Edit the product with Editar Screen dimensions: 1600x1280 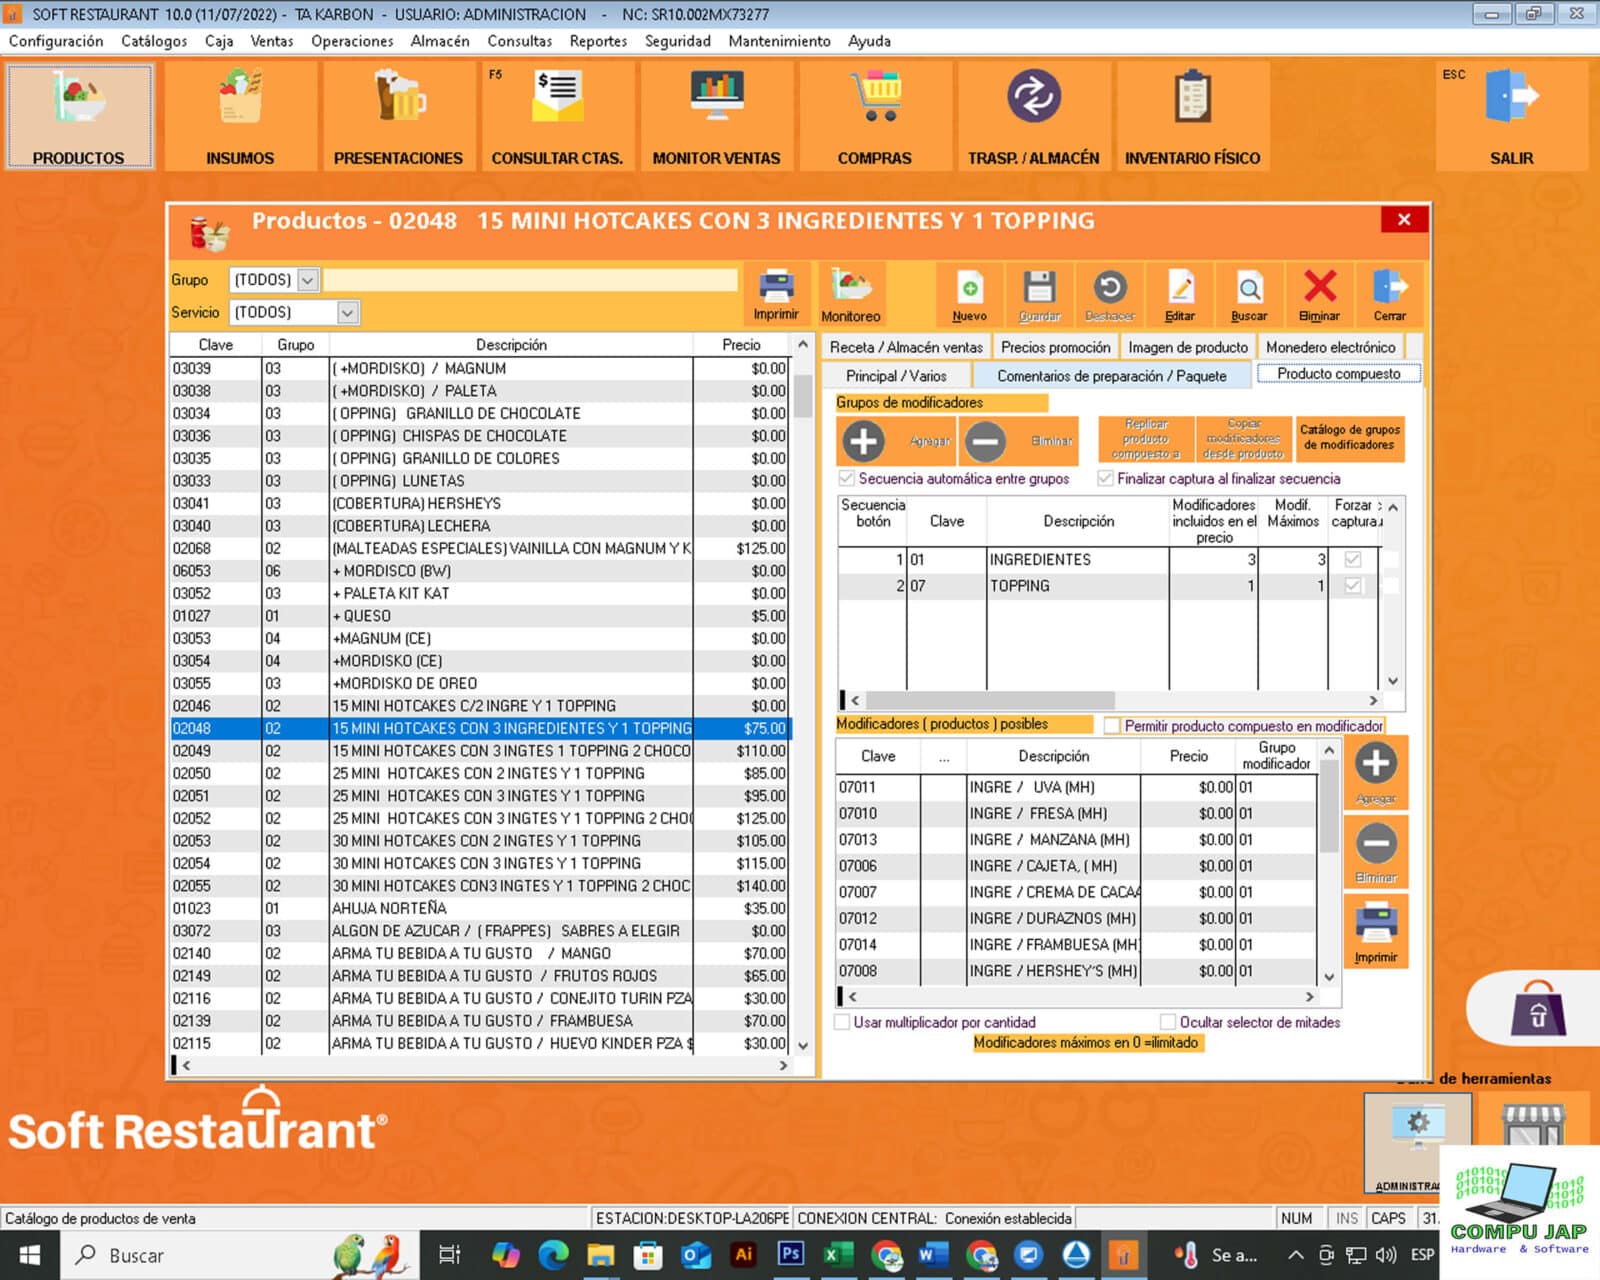pyautogui.click(x=1180, y=294)
